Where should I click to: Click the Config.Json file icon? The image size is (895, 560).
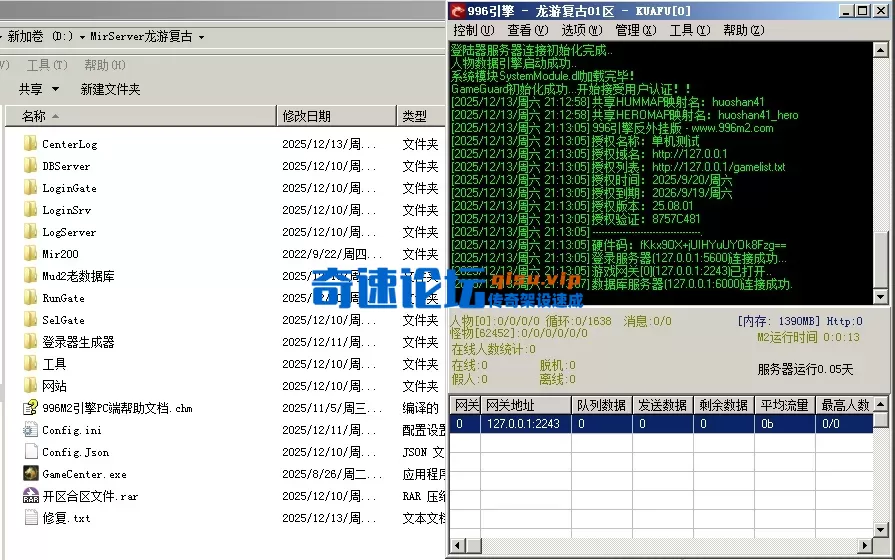(30, 451)
